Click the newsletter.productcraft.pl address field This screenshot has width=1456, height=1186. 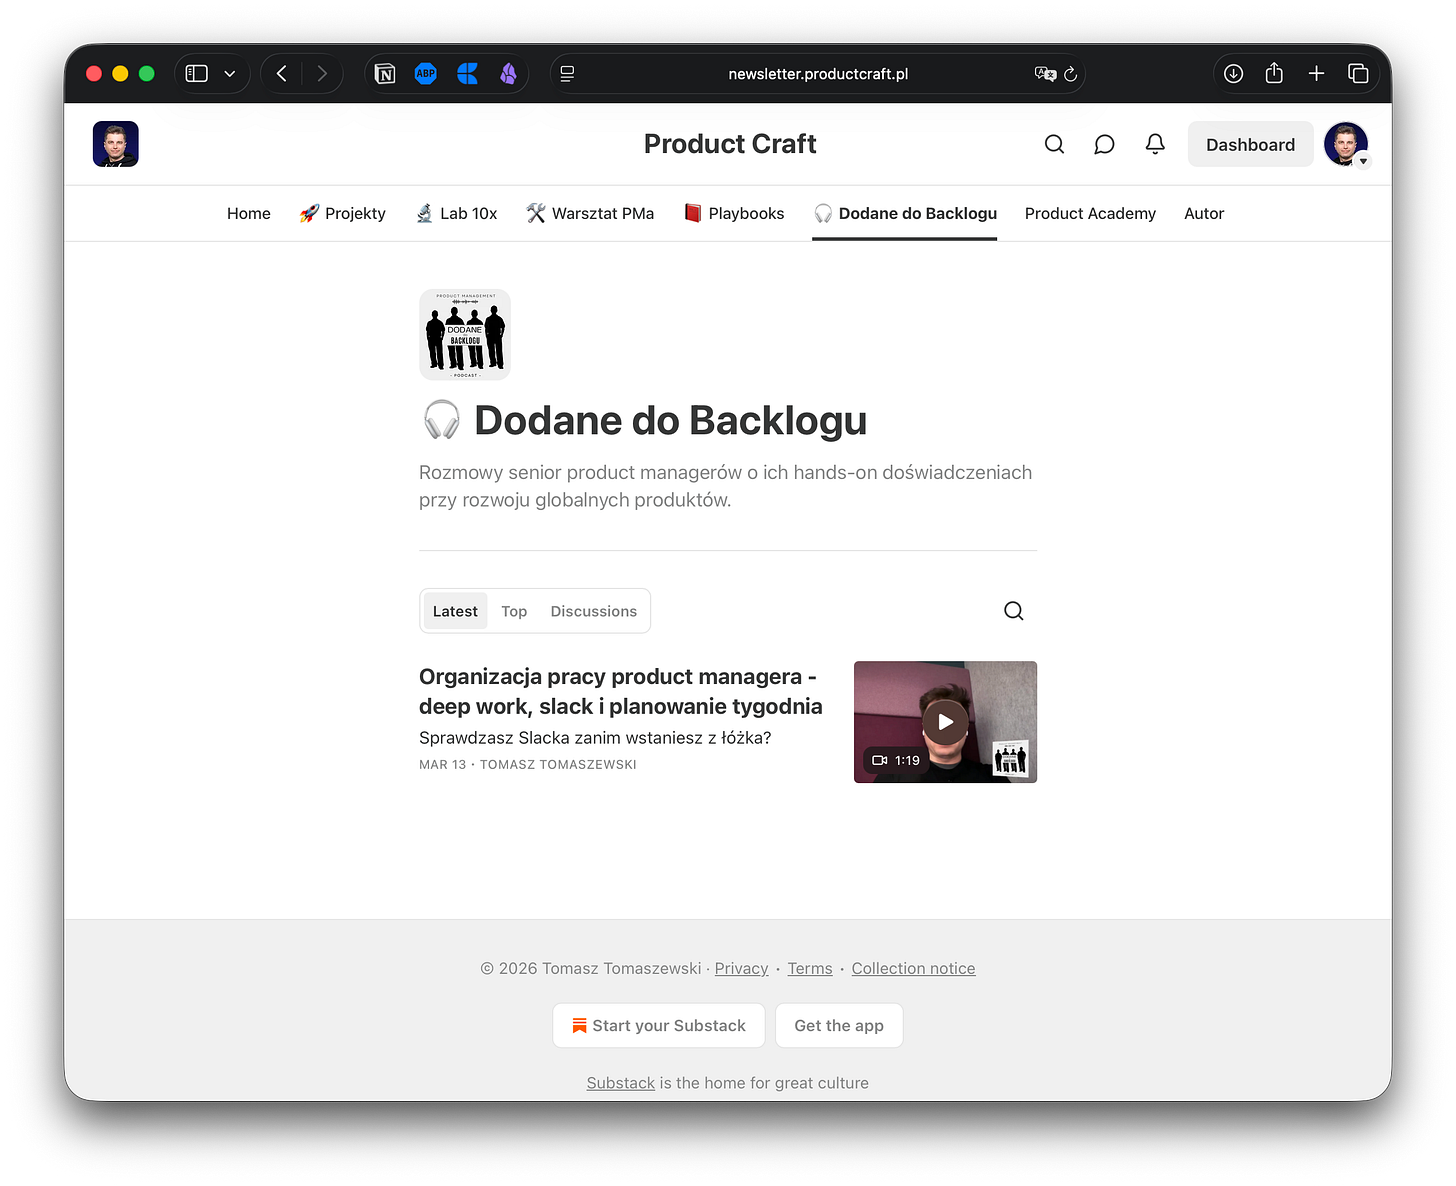pyautogui.click(x=818, y=74)
